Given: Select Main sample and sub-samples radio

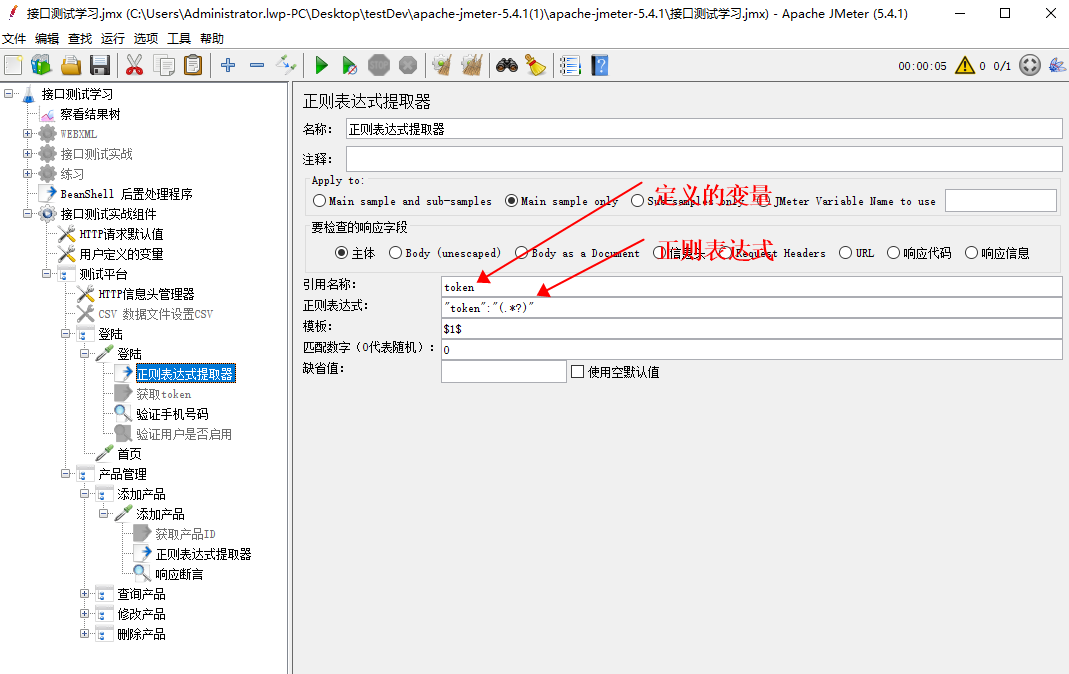Looking at the screenshot, I should click(x=319, y=200).
